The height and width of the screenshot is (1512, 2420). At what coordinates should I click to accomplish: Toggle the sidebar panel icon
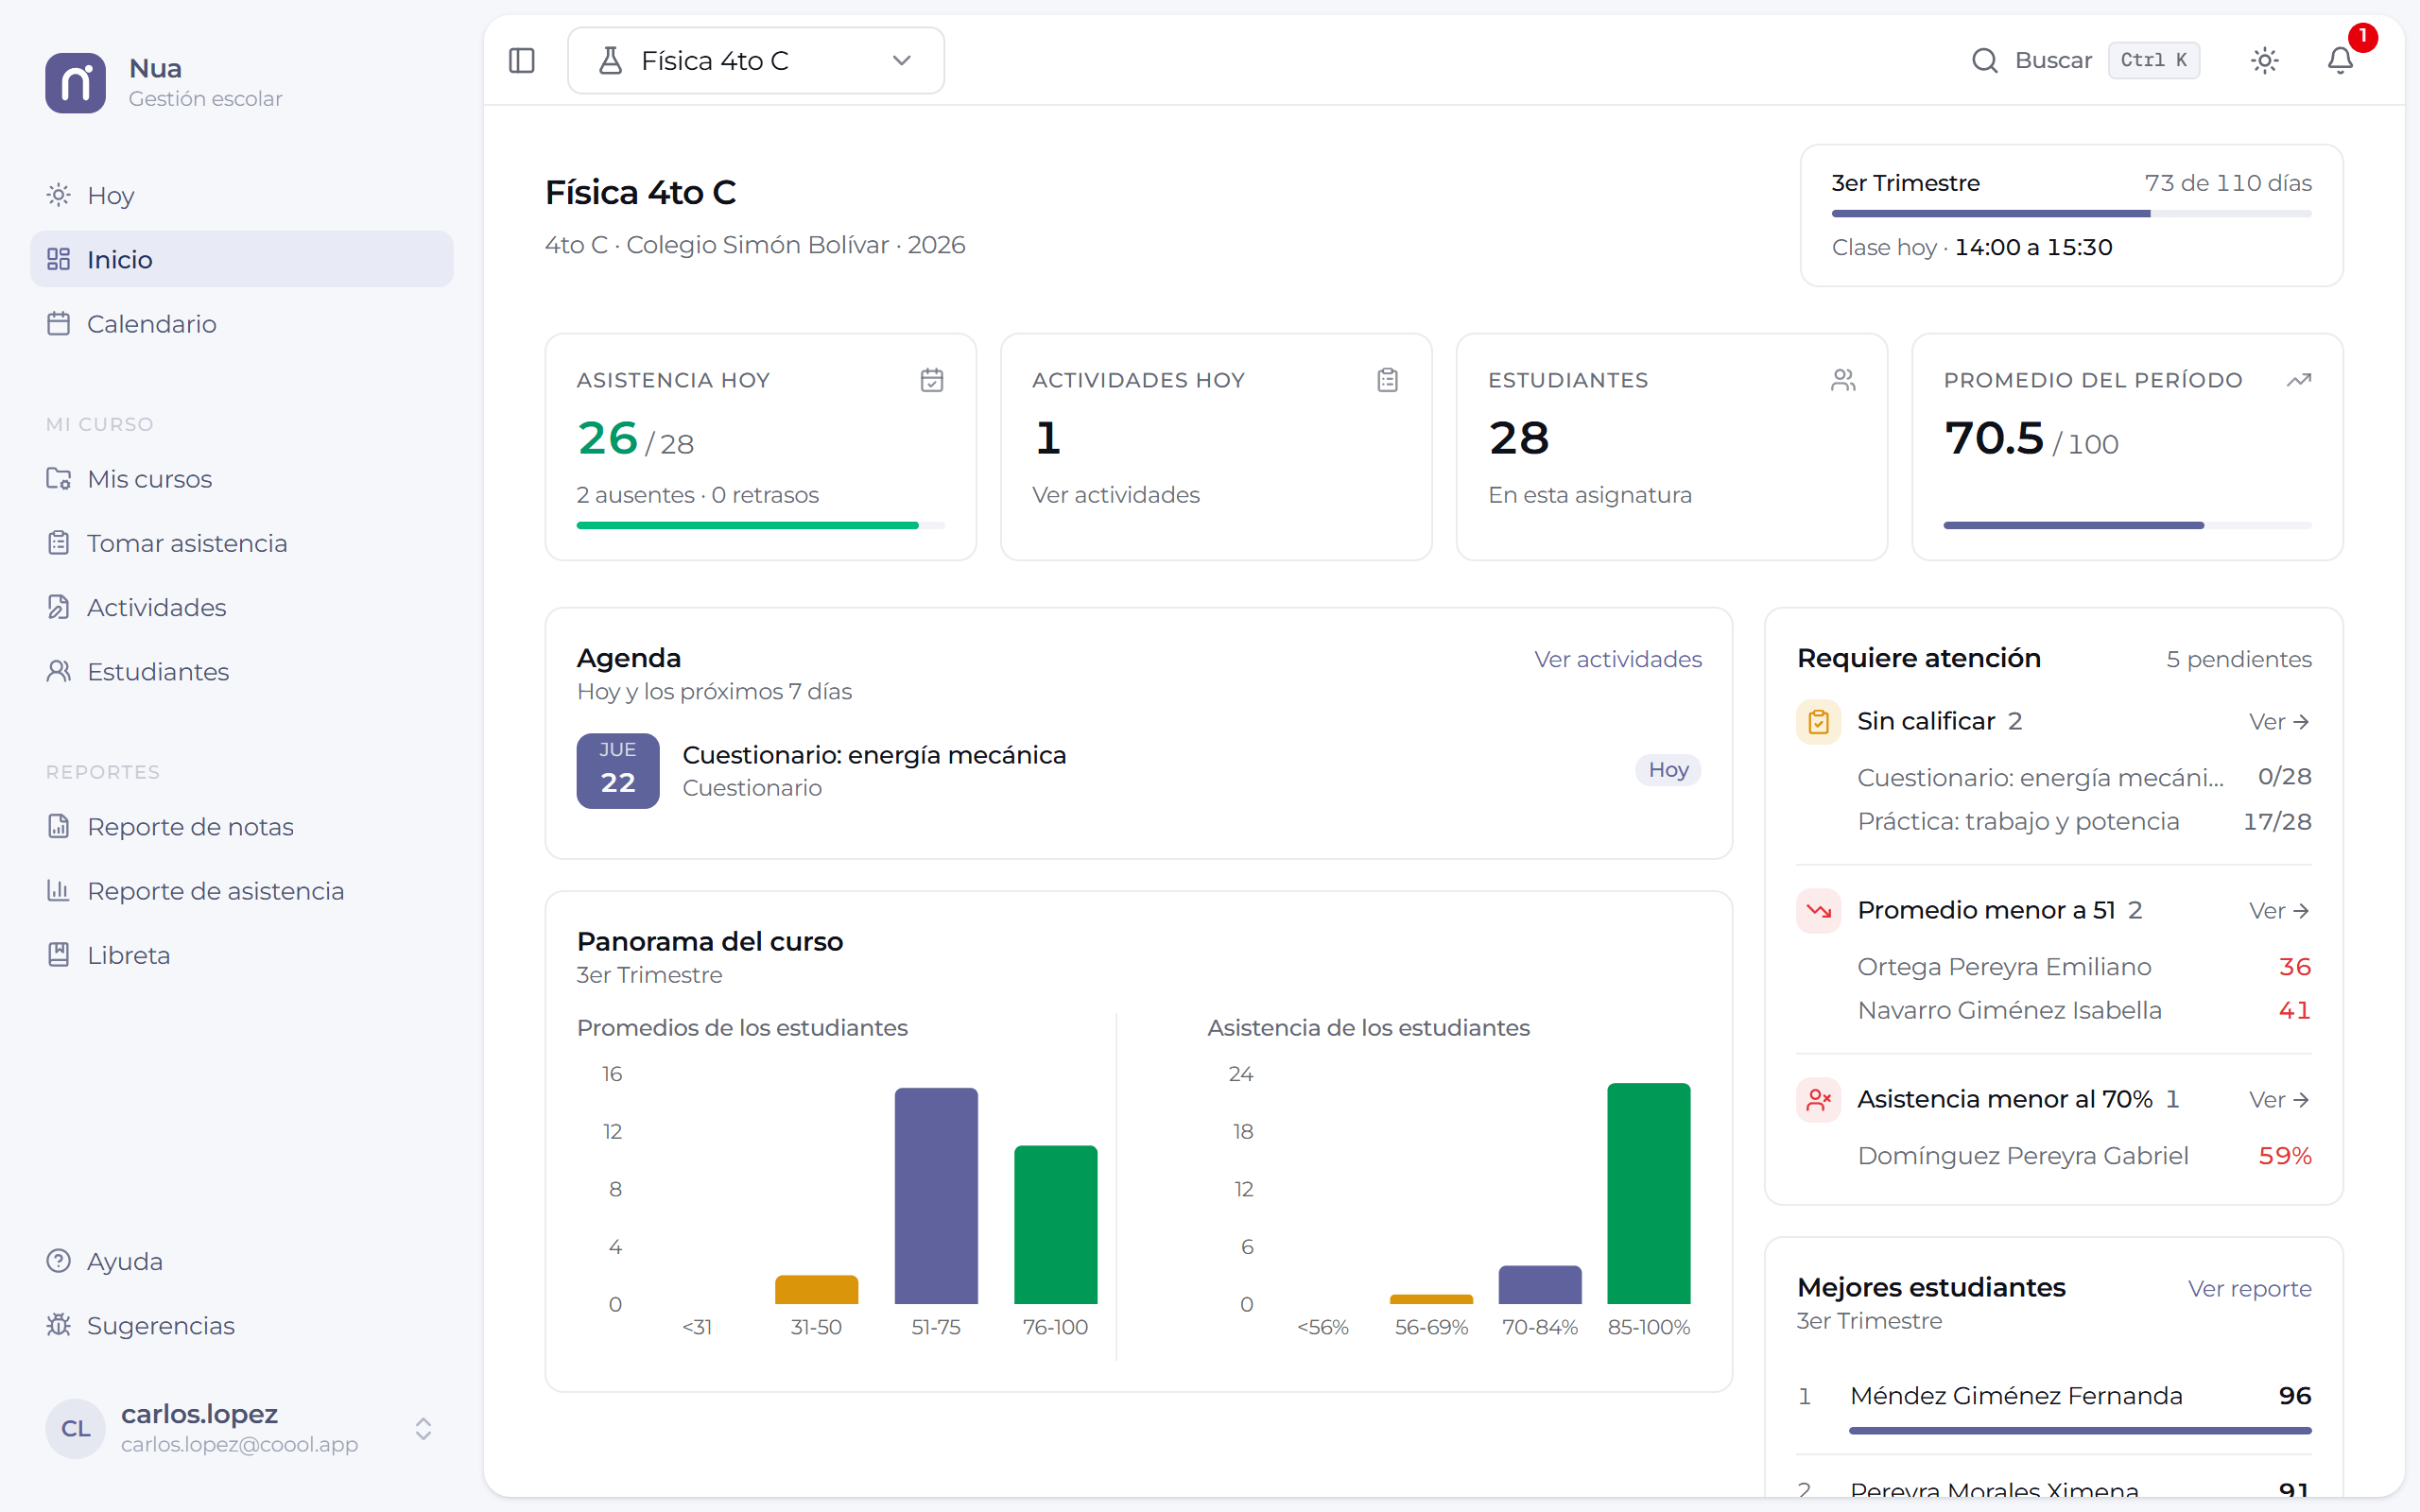tap(522, 61)
